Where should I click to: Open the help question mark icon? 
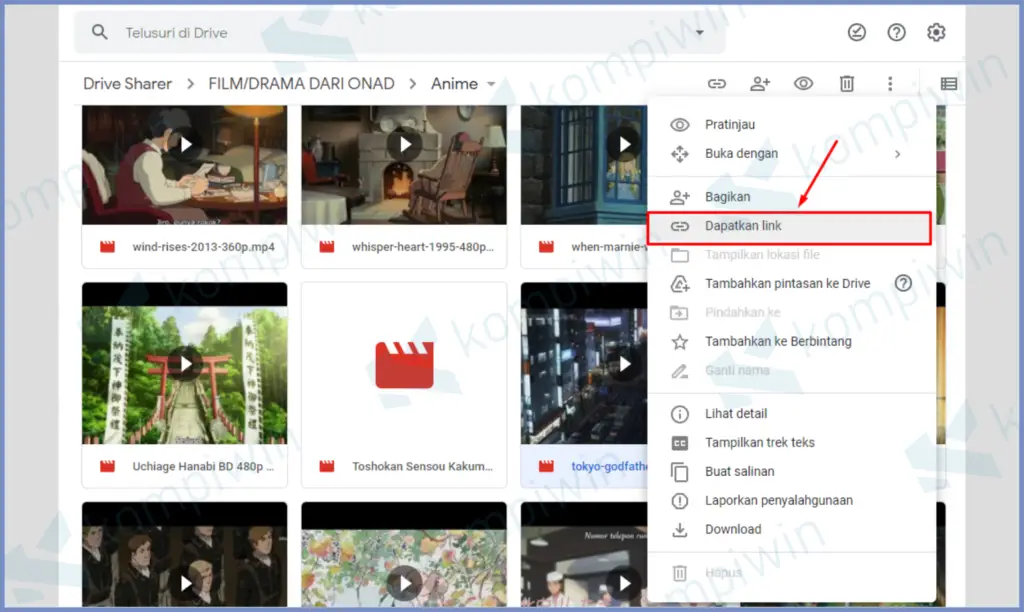point(897,32)
